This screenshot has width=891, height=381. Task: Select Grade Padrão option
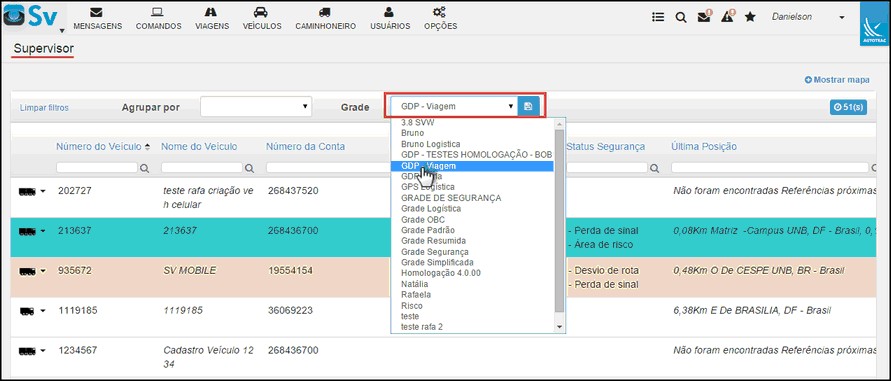[427, 230]
